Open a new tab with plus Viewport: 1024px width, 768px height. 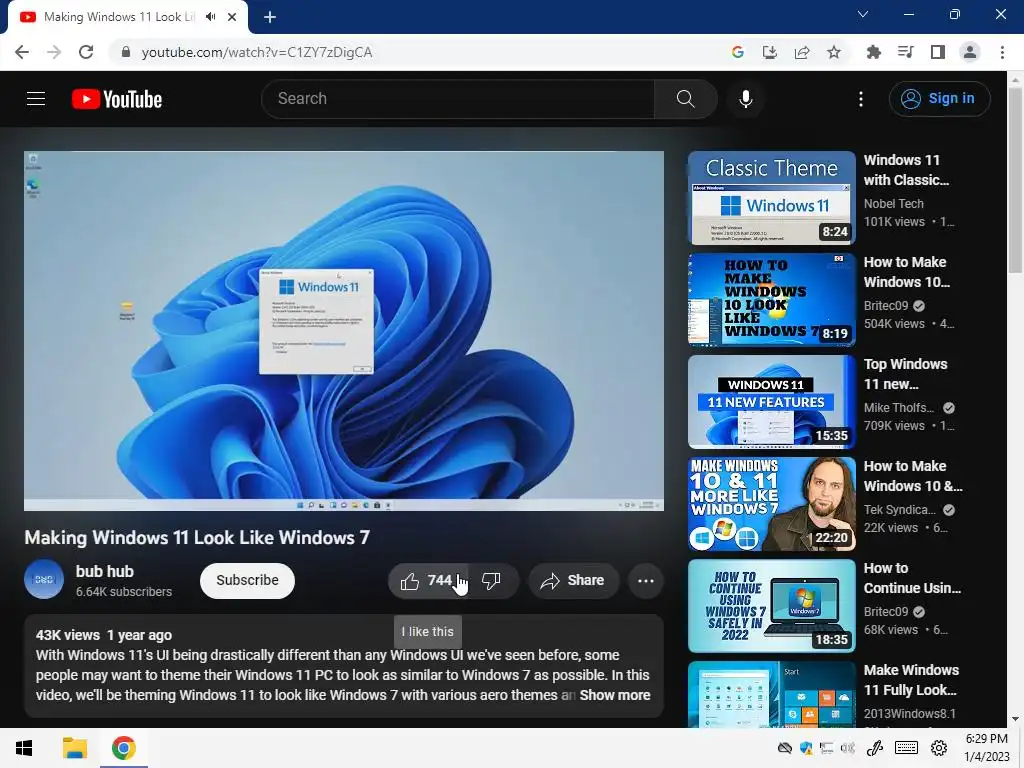click(270, 17)
